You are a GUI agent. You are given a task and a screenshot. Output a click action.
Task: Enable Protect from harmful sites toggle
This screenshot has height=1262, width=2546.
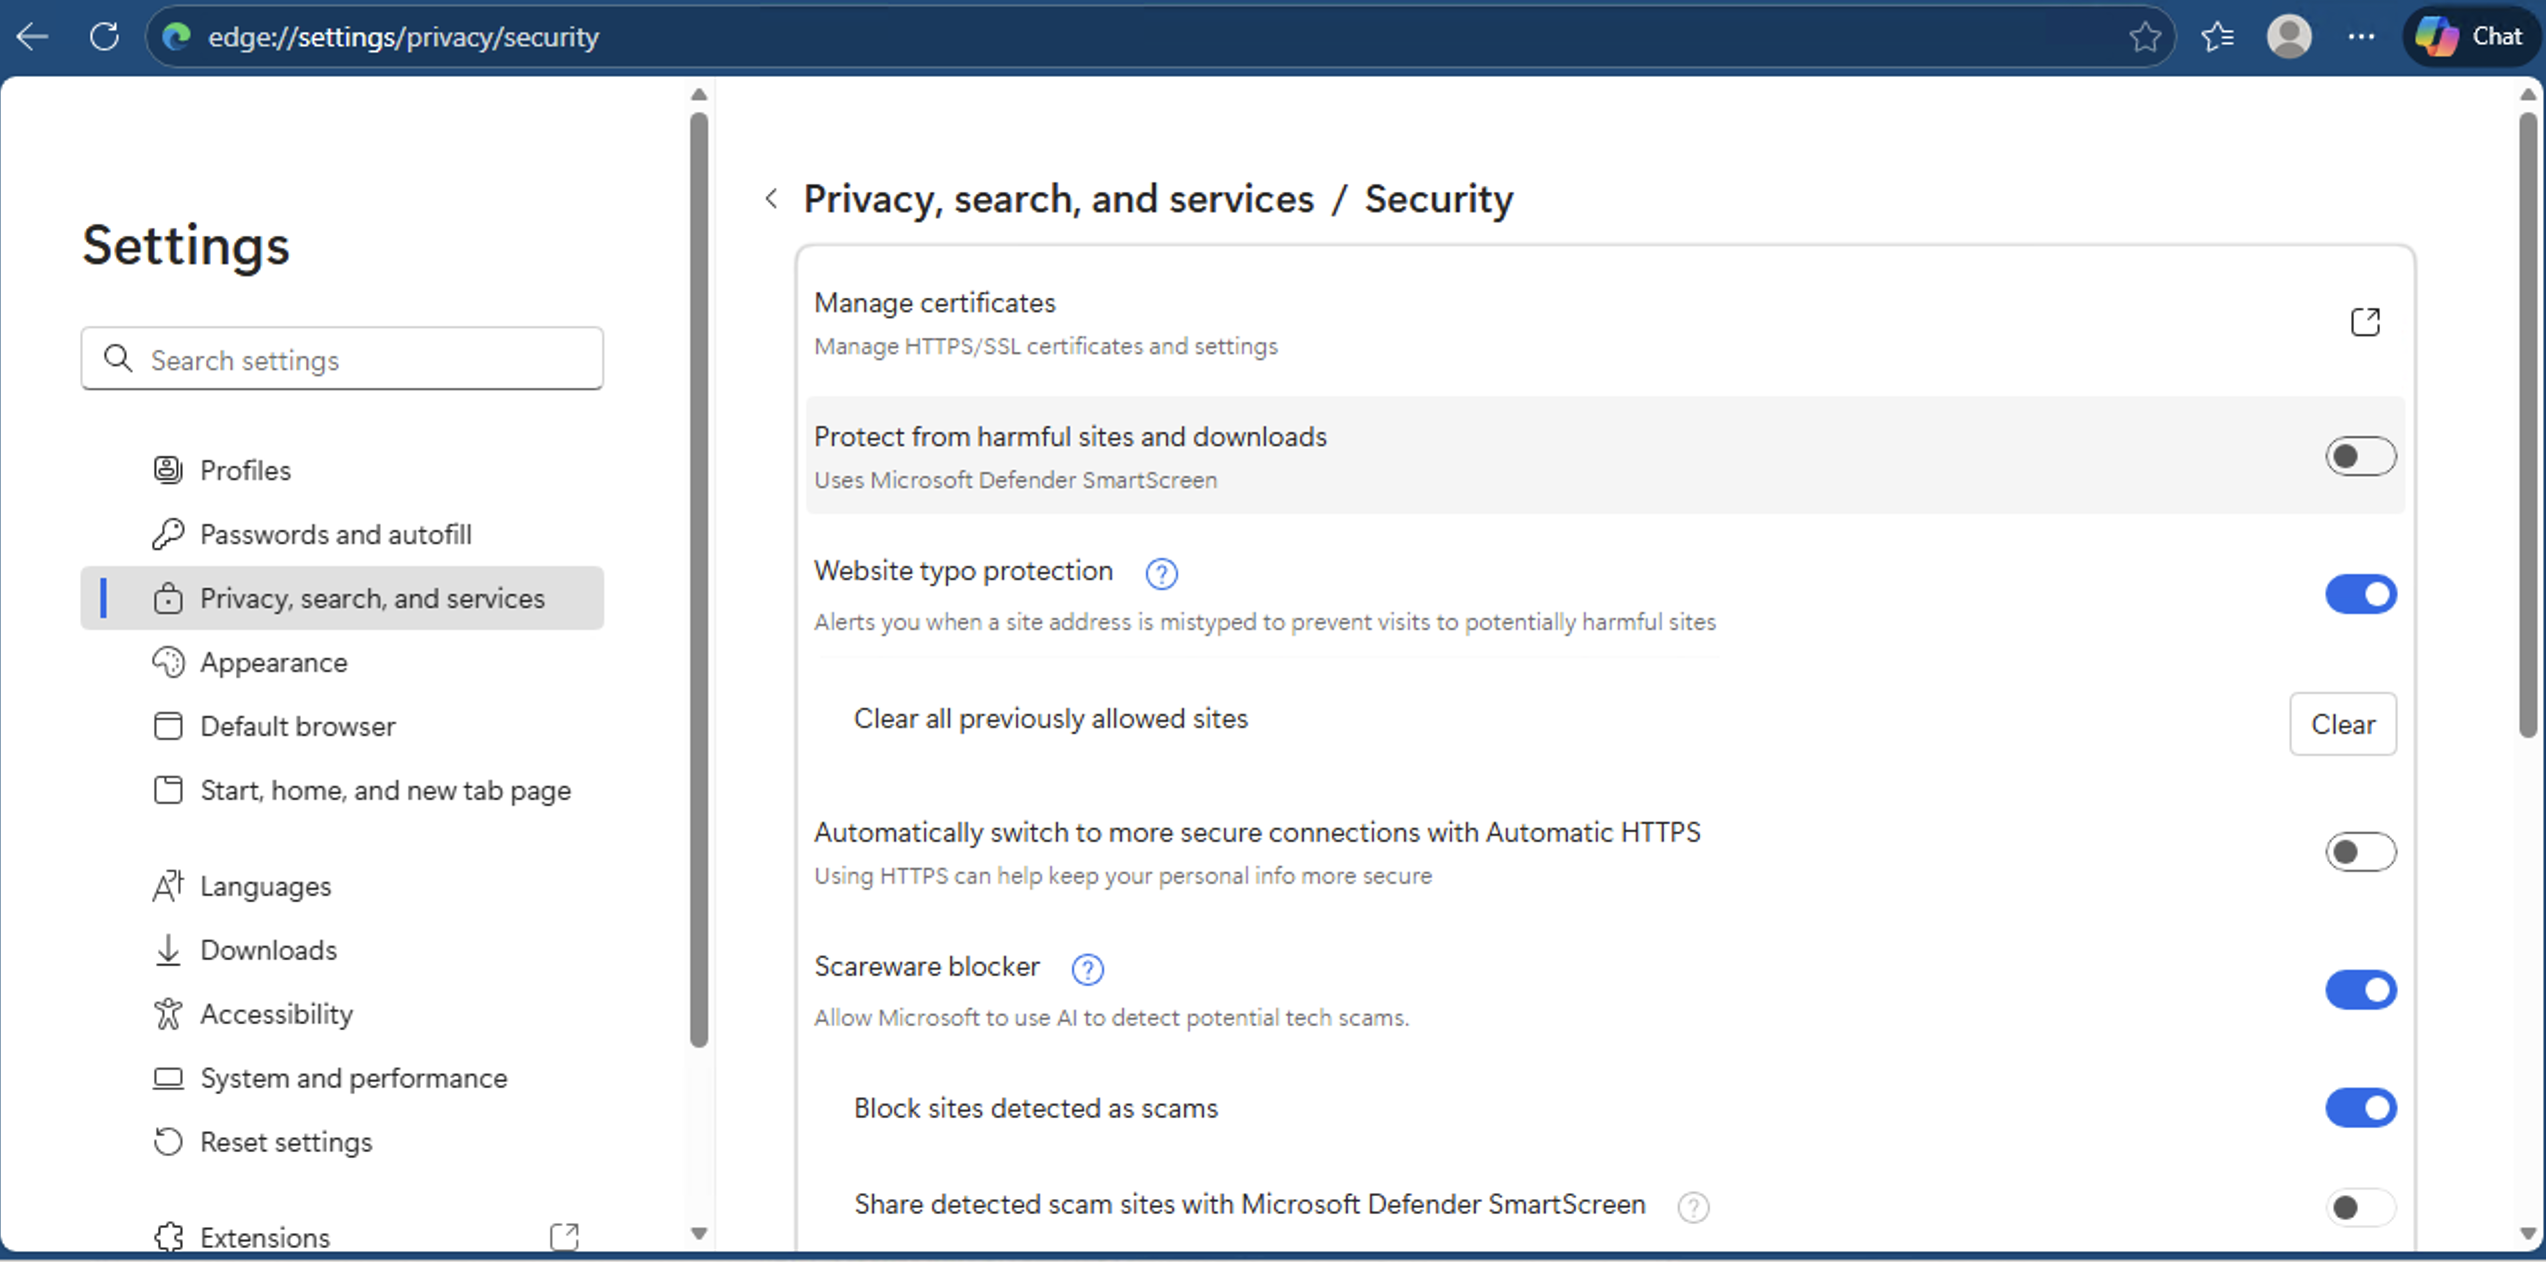click(2359, 457)
